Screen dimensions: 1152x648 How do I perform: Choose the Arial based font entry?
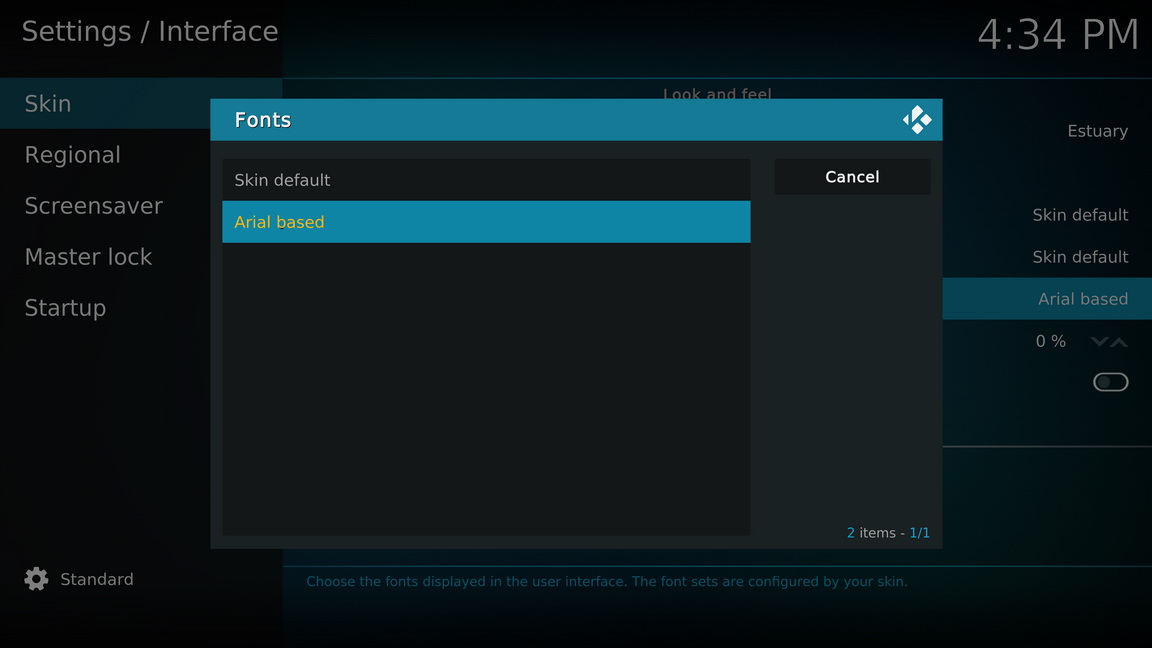point(486,222)
